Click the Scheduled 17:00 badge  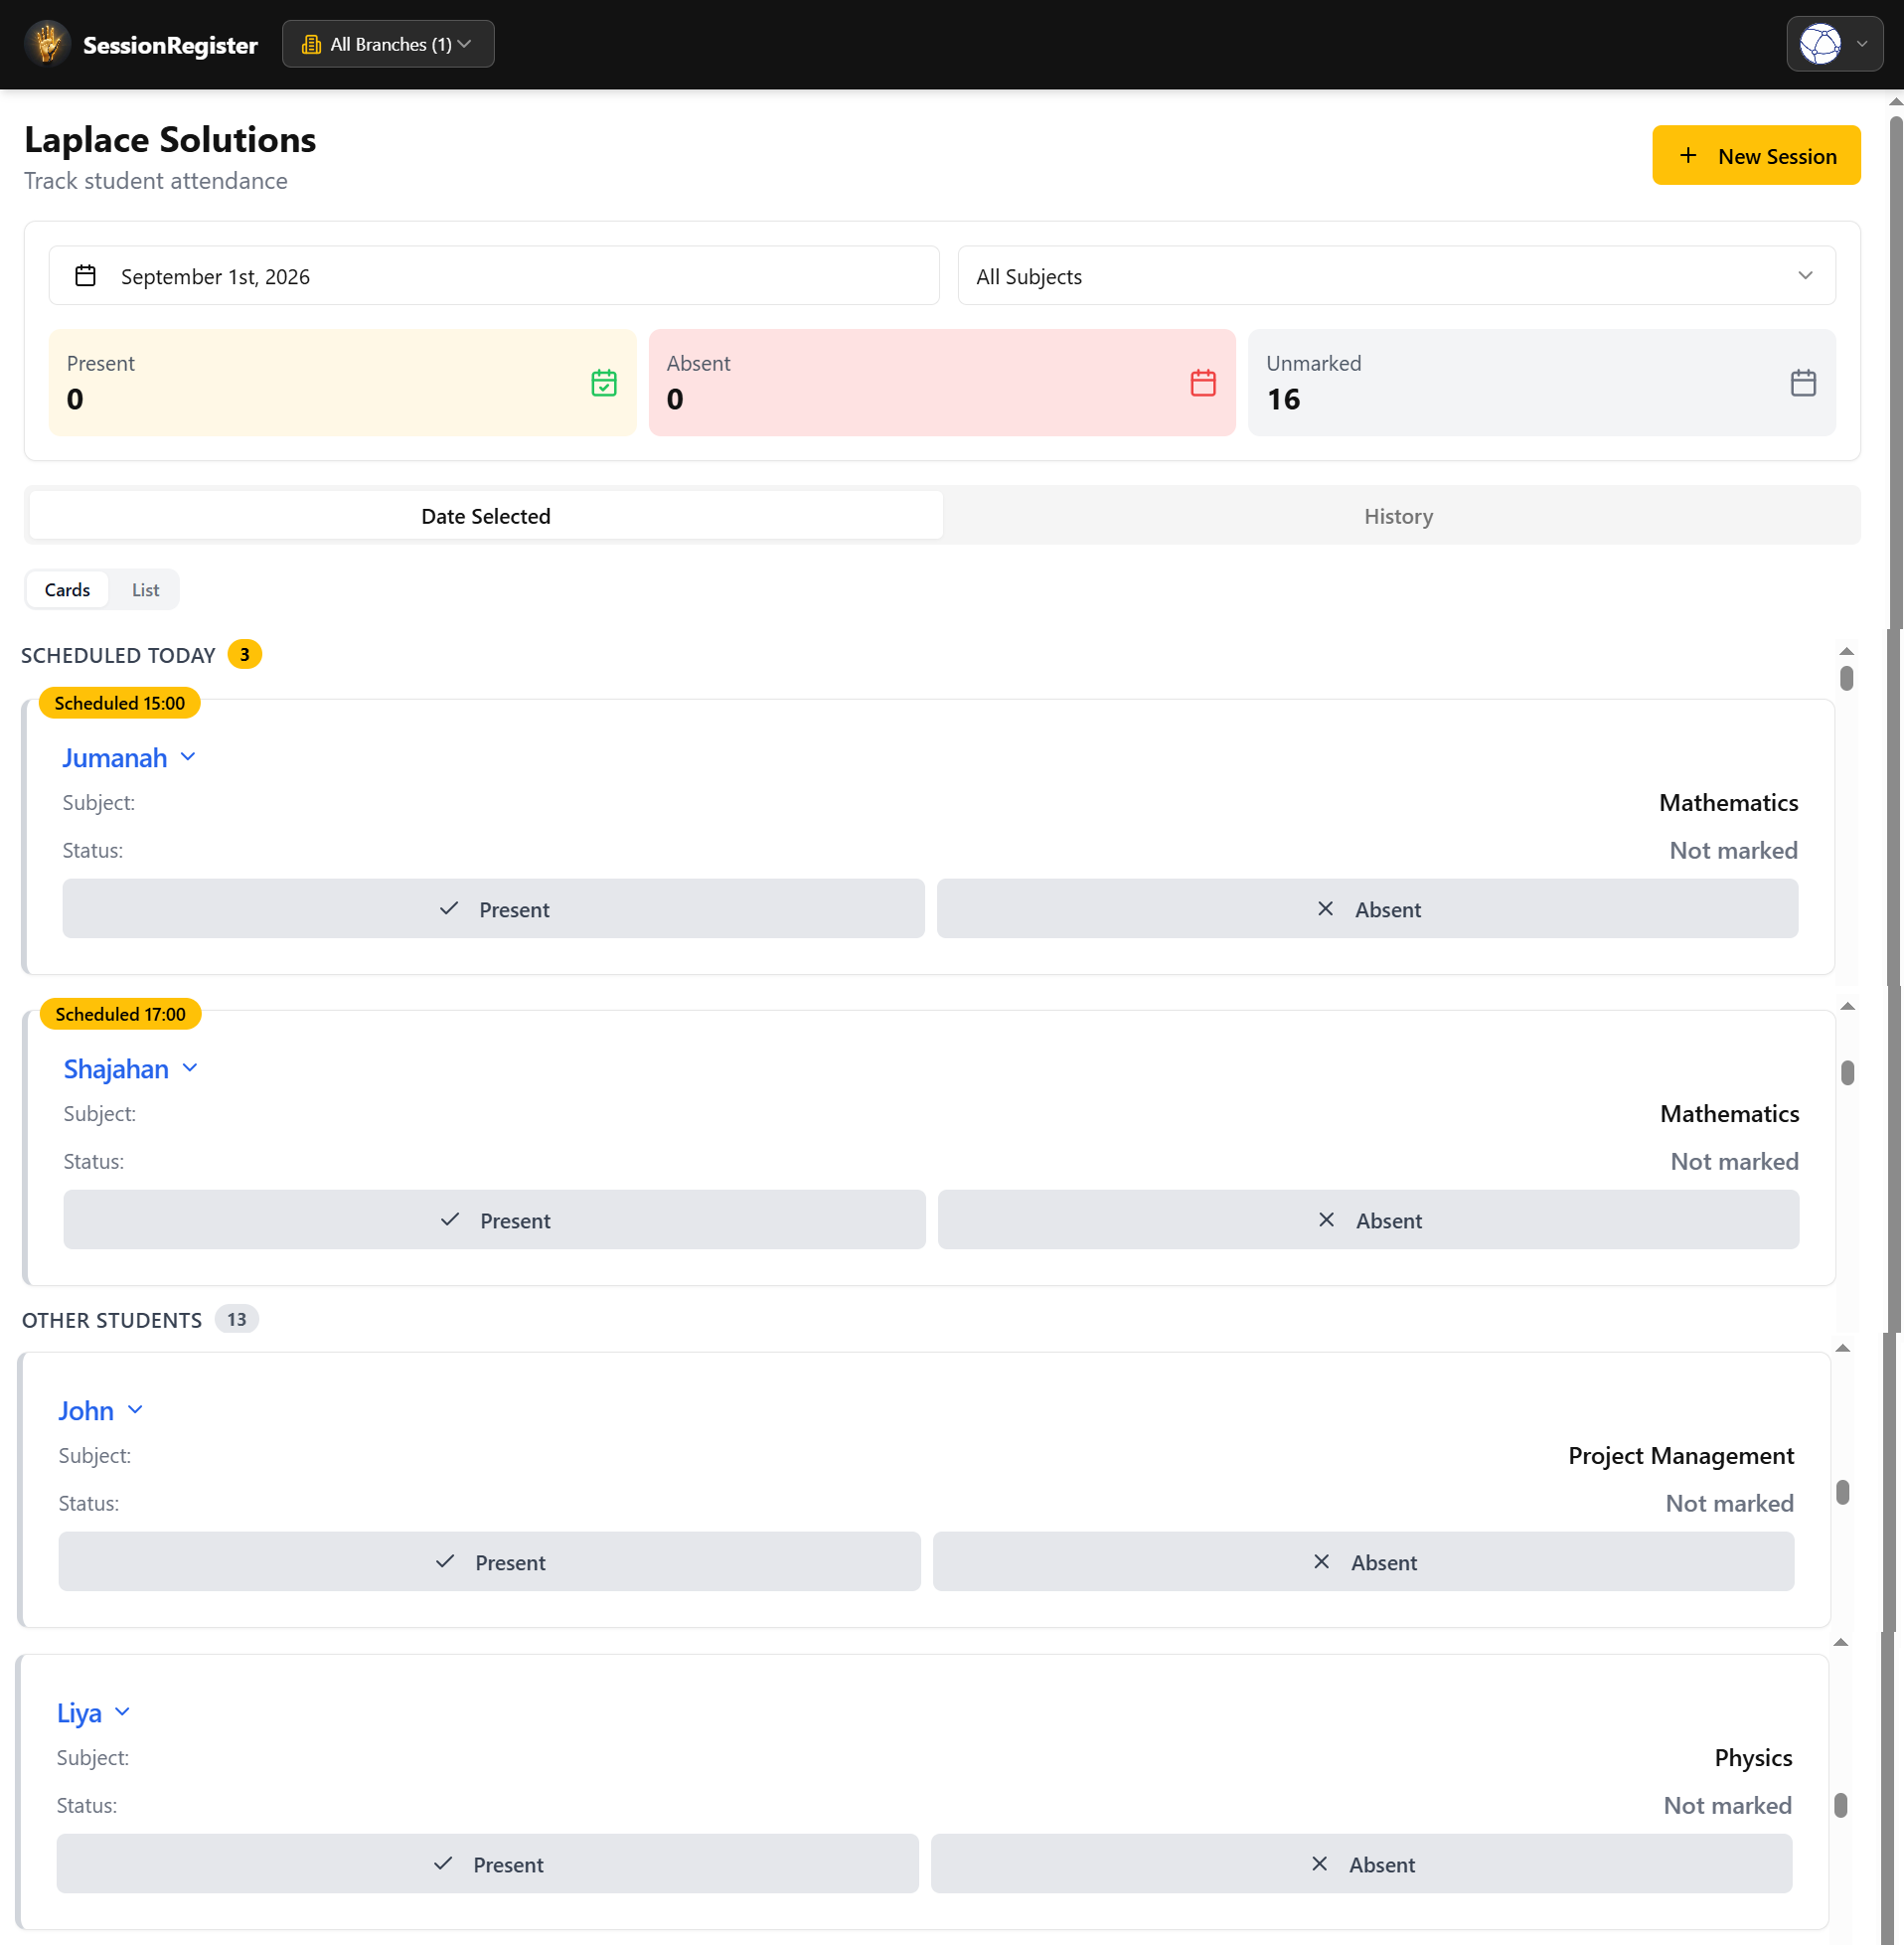pyautogui.click(x=121, y=1014)
